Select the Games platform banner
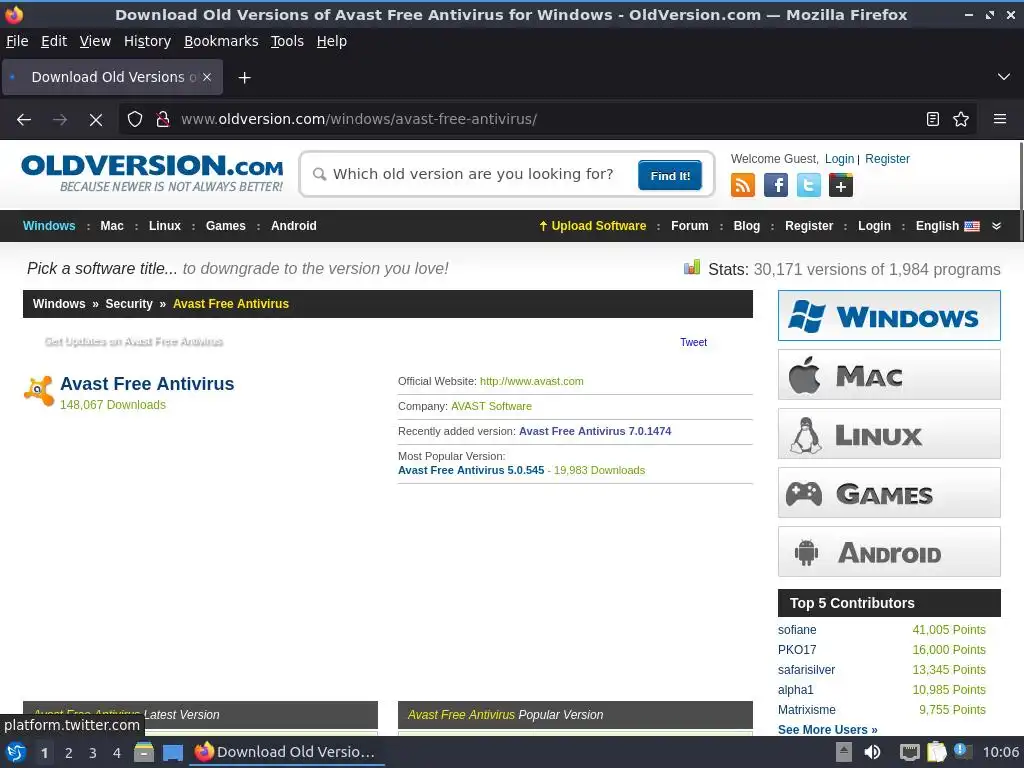 tap(889, 492)
